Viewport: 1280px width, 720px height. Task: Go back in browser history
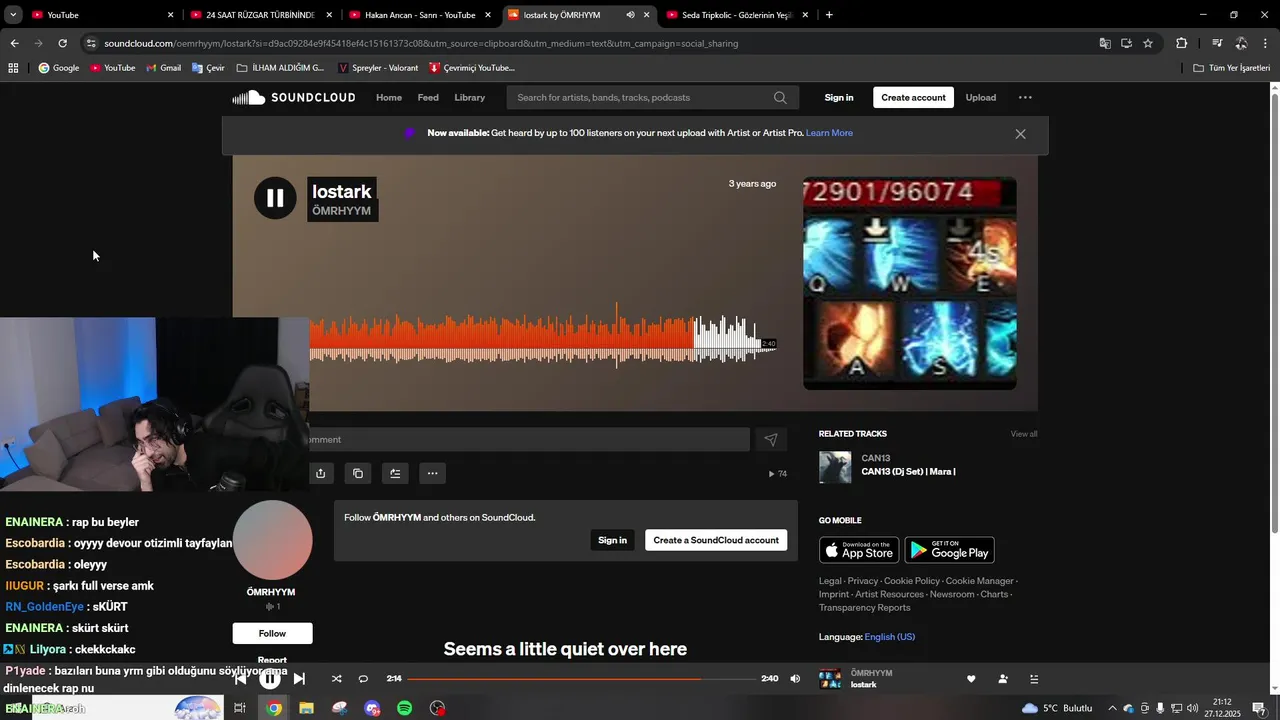click(14, 43)
